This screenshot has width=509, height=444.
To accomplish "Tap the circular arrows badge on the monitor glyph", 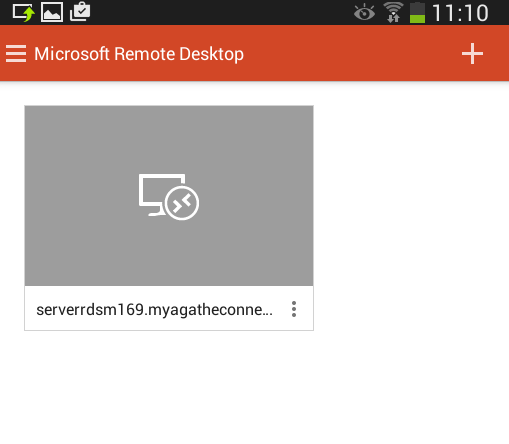I will tap(182, 203).
